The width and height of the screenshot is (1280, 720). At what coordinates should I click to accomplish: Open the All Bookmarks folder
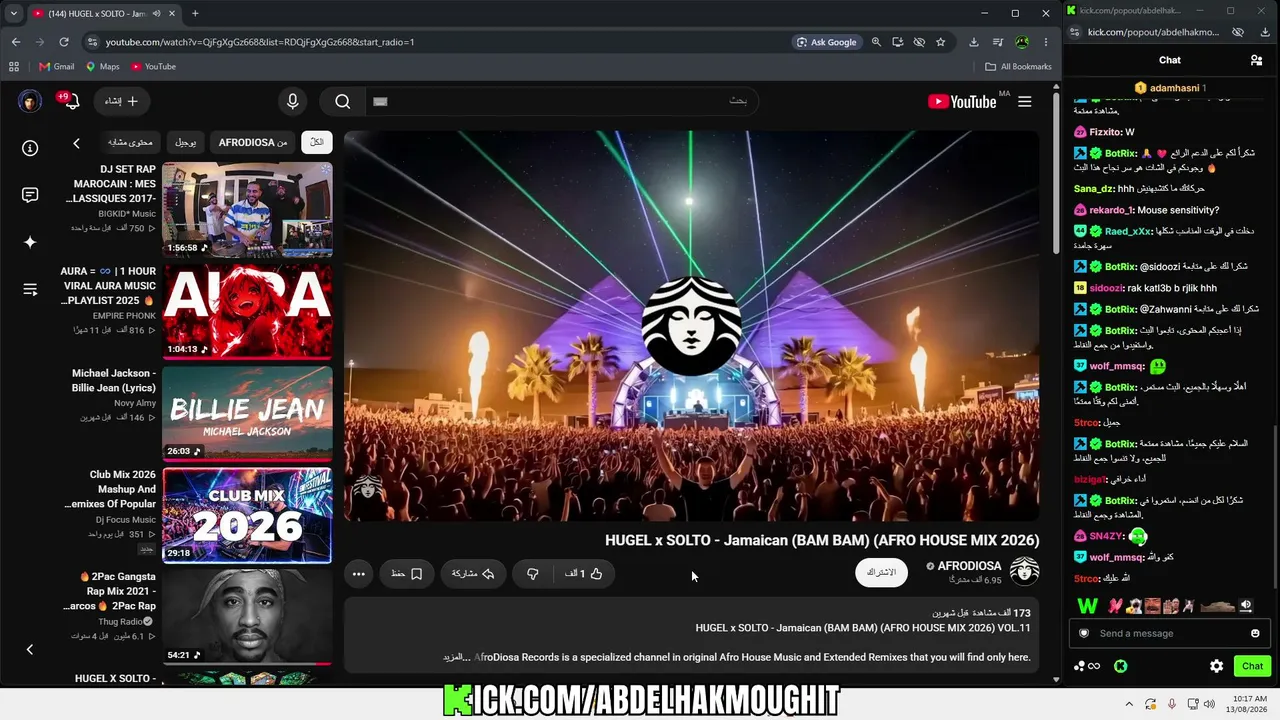(x=1018, y=67)
